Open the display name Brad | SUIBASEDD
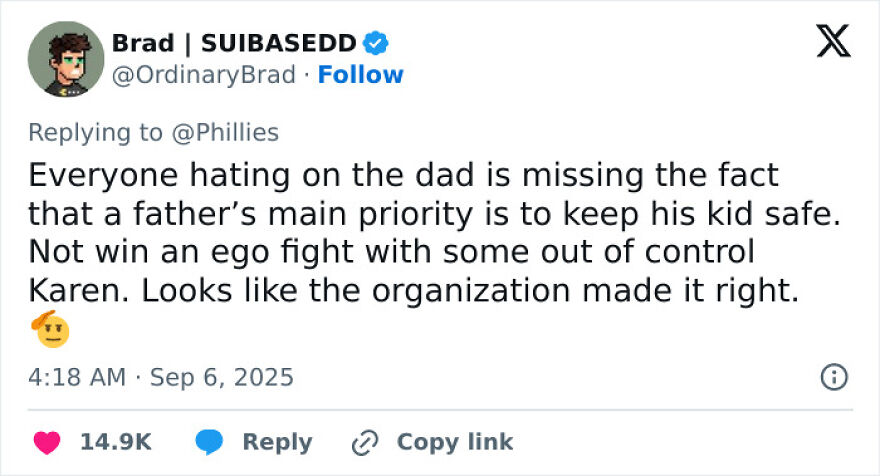Screen dimensions: 880x476 coord(234,43)
